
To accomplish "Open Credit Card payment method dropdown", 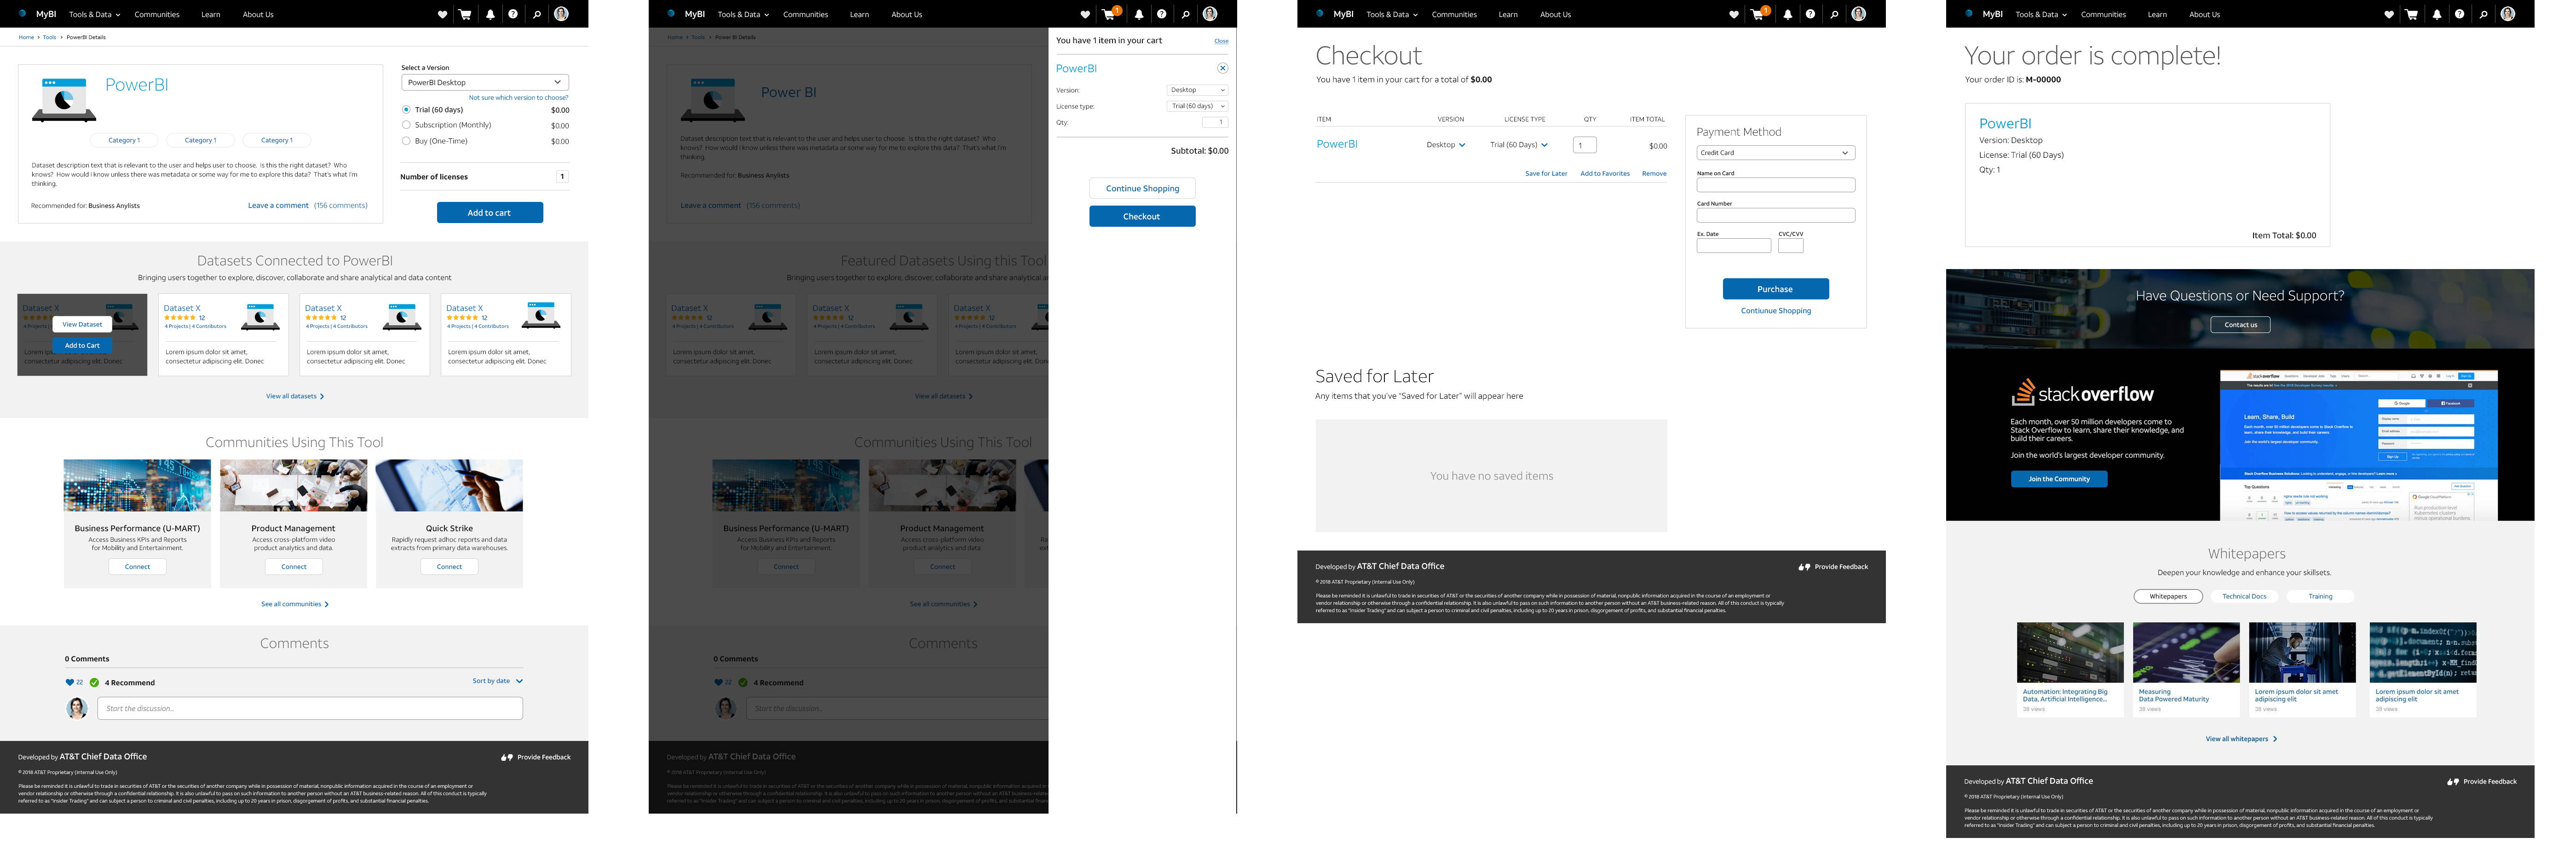I will (x=1775, y=153).
